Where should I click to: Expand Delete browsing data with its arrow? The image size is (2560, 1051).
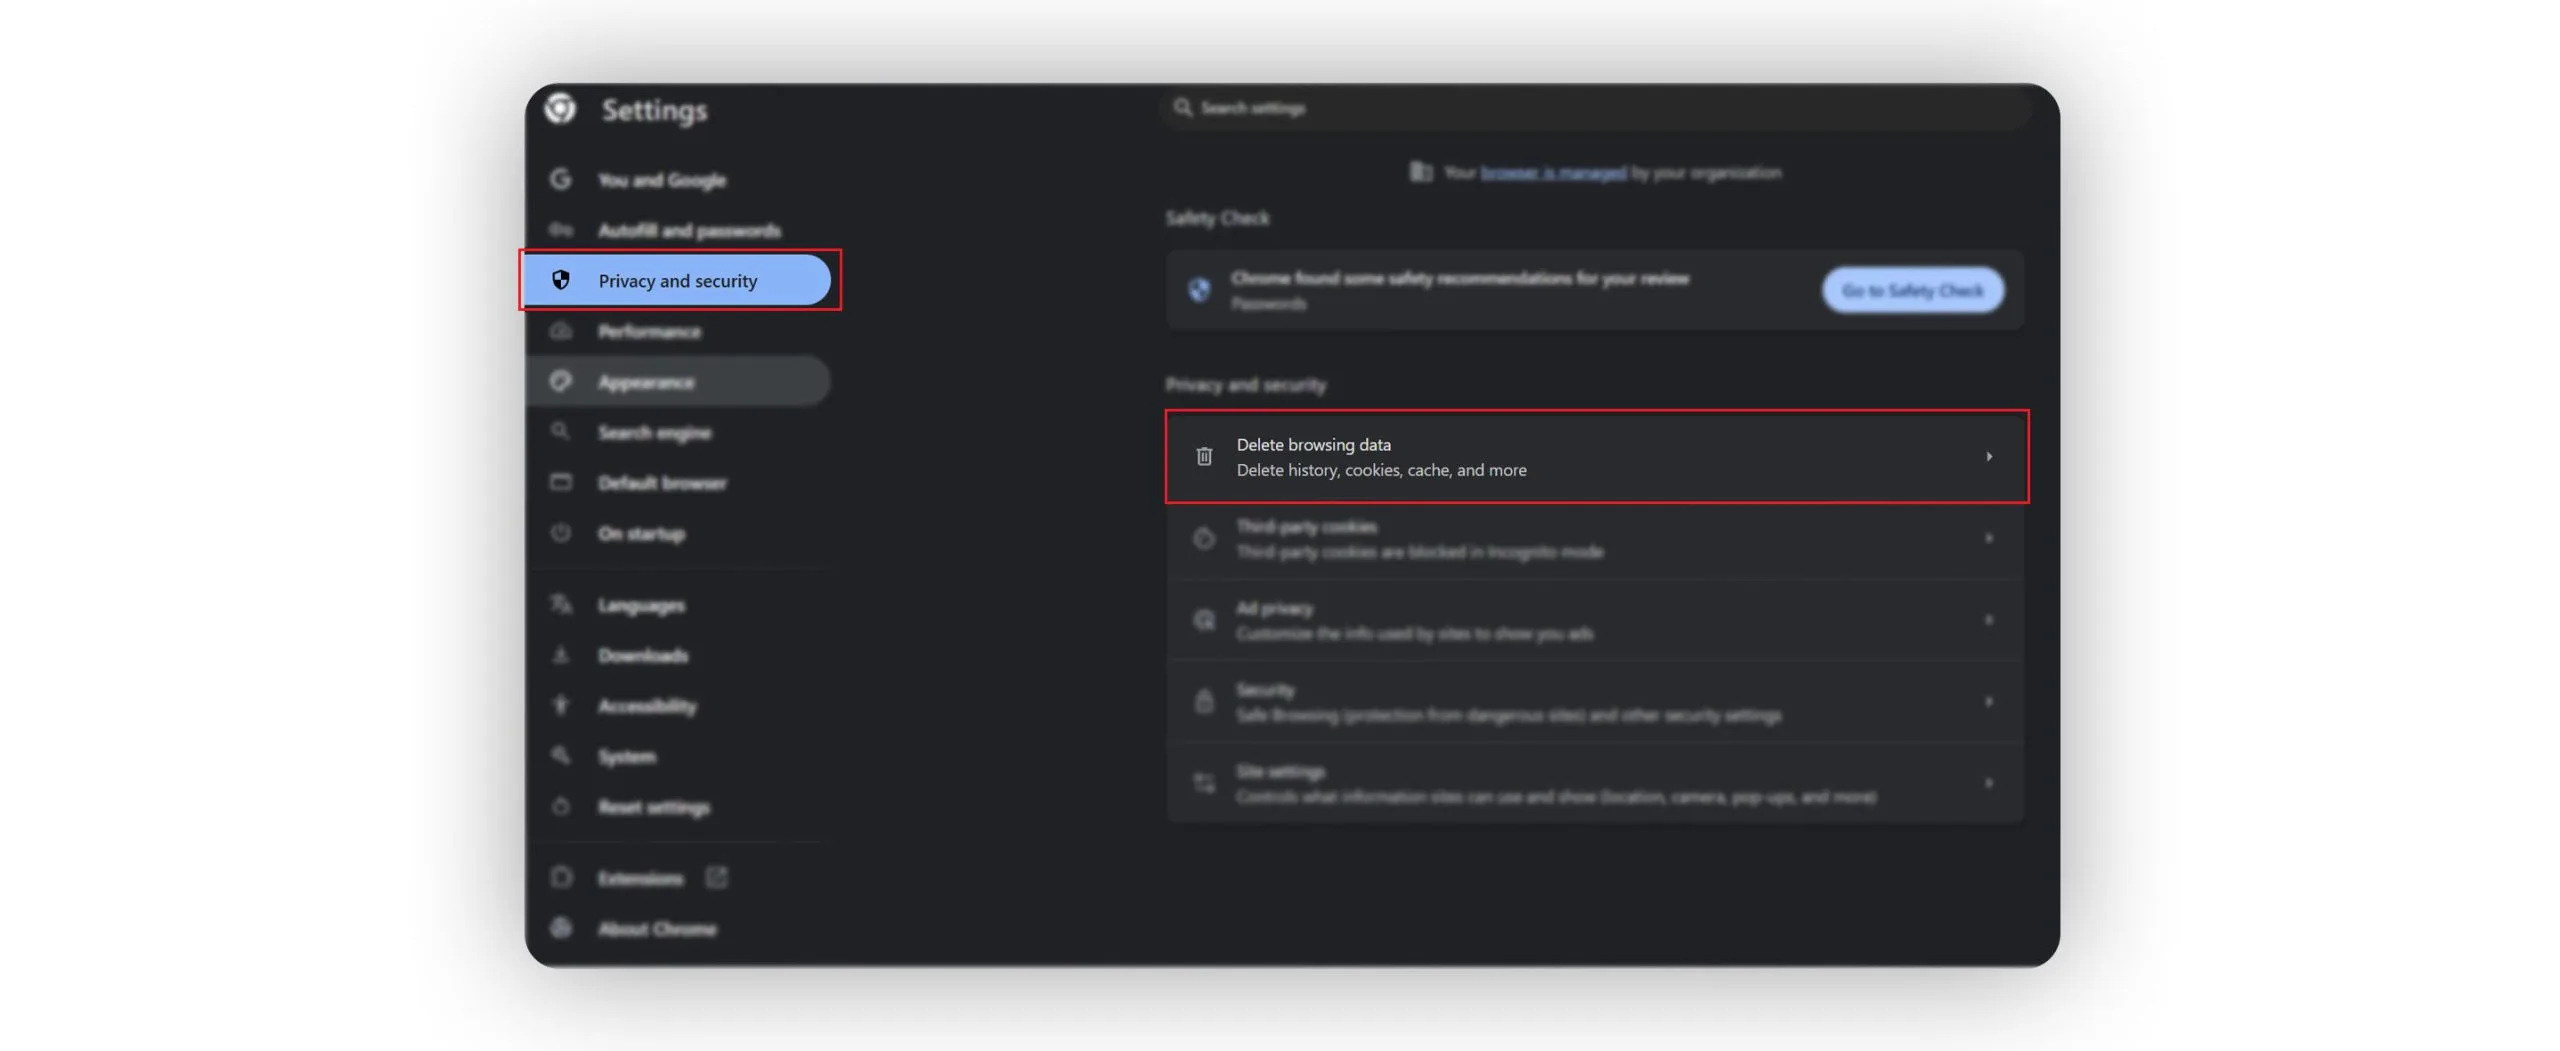point(1989,457)
